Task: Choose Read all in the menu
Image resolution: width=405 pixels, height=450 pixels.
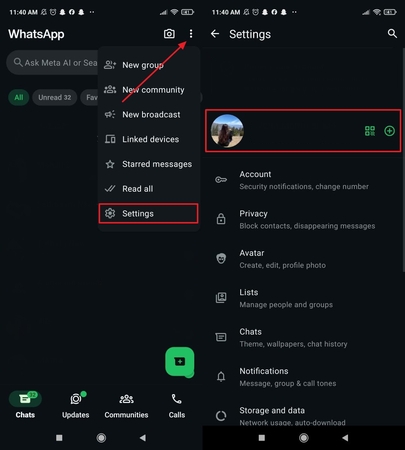Action: [x=149, y=189]
